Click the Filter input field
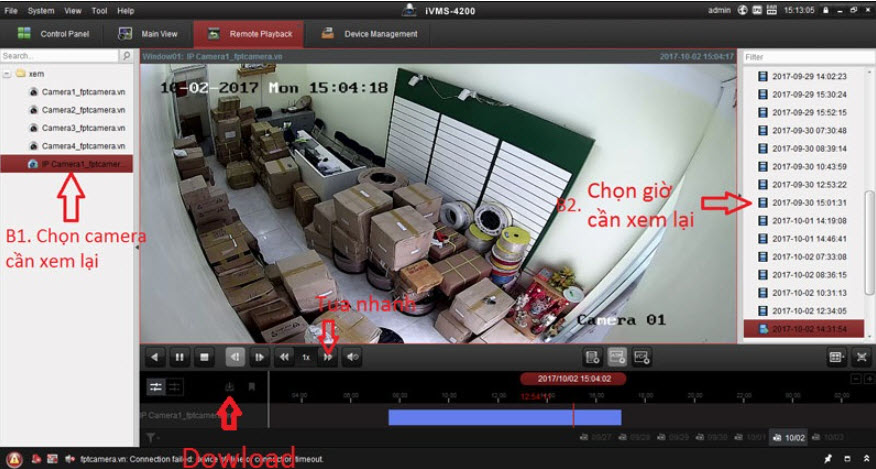 coord(807,57)
